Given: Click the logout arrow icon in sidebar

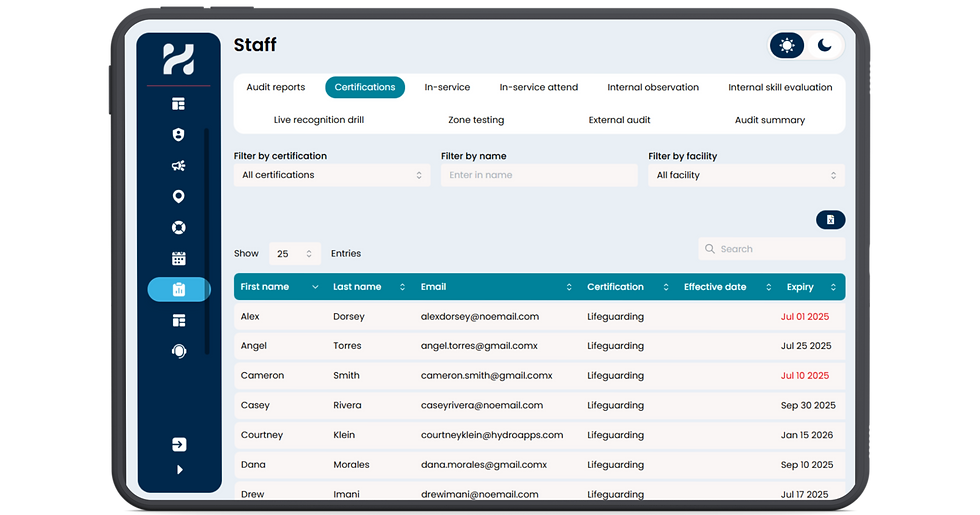Looking at the screenshot, I should coord(179,444).
